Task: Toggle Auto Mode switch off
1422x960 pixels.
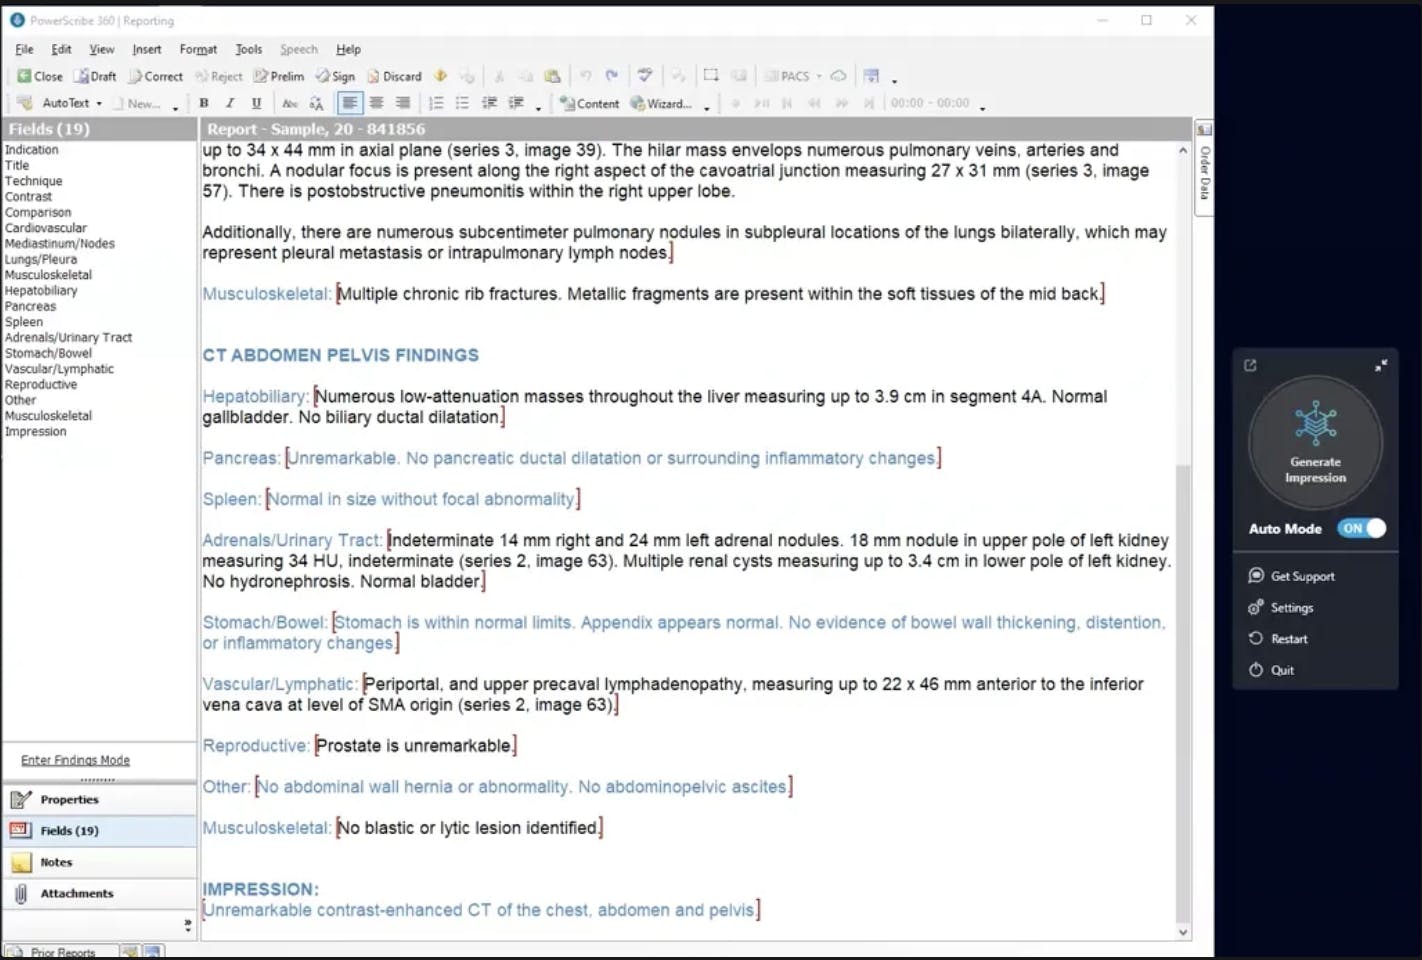Action: pos(1361,528)
